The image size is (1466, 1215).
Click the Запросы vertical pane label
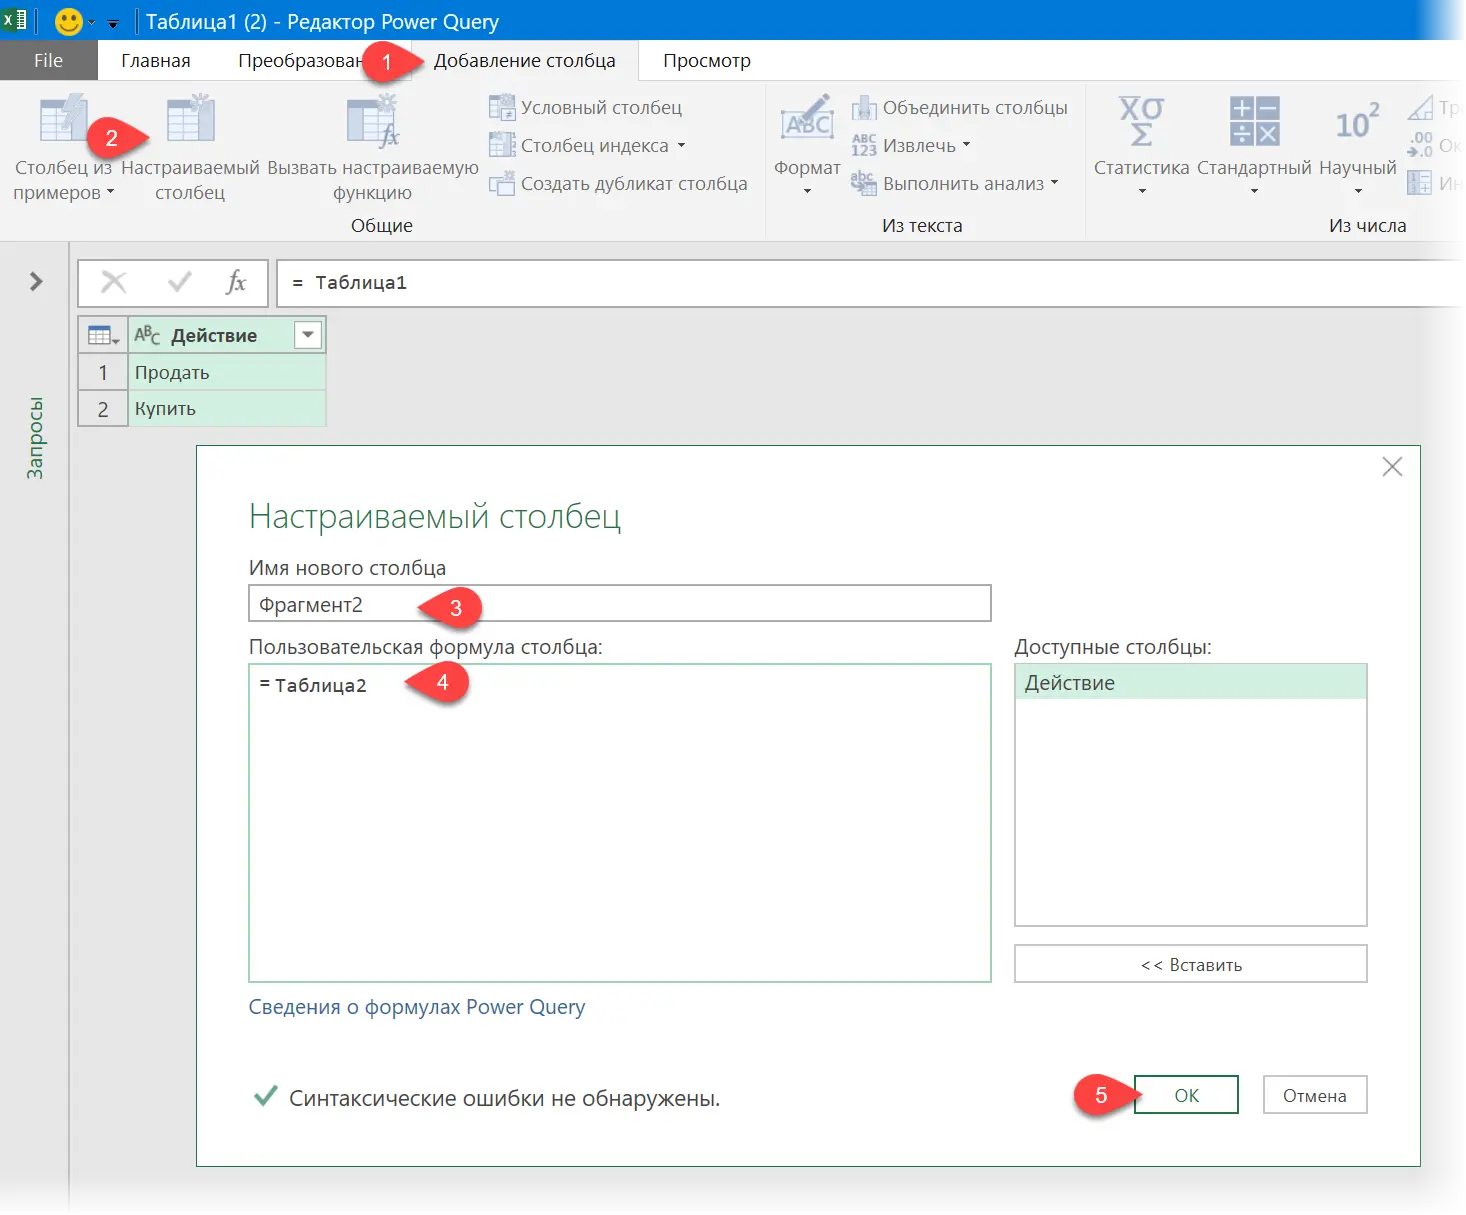coord(35,438)
